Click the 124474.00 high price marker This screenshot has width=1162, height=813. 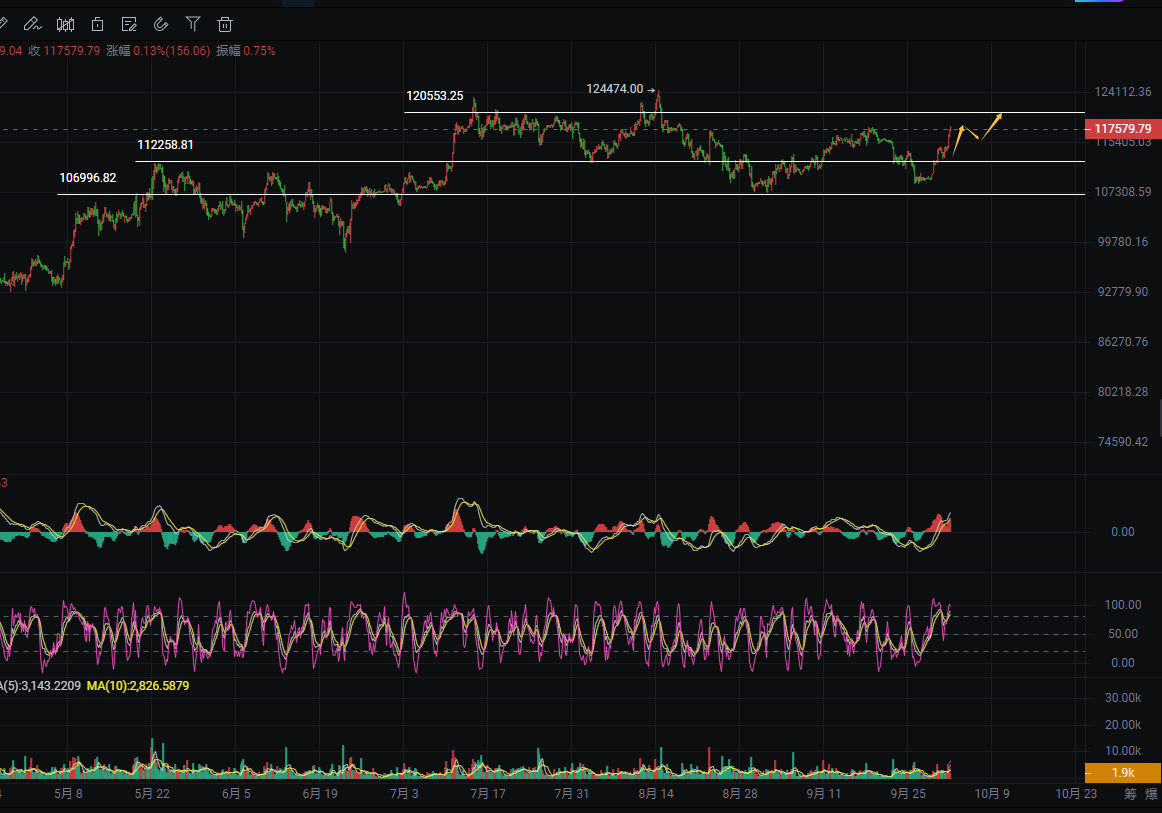click(614, 89)
